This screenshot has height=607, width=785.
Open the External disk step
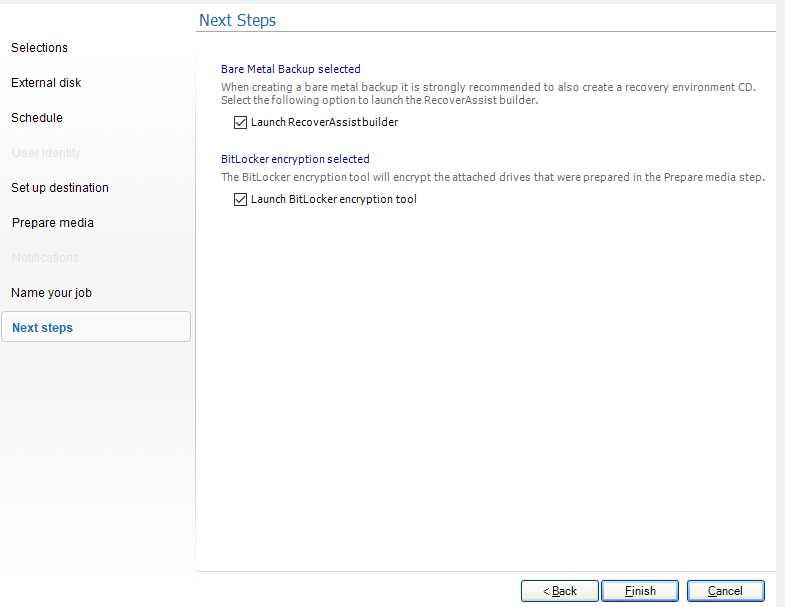coord(46,83)
